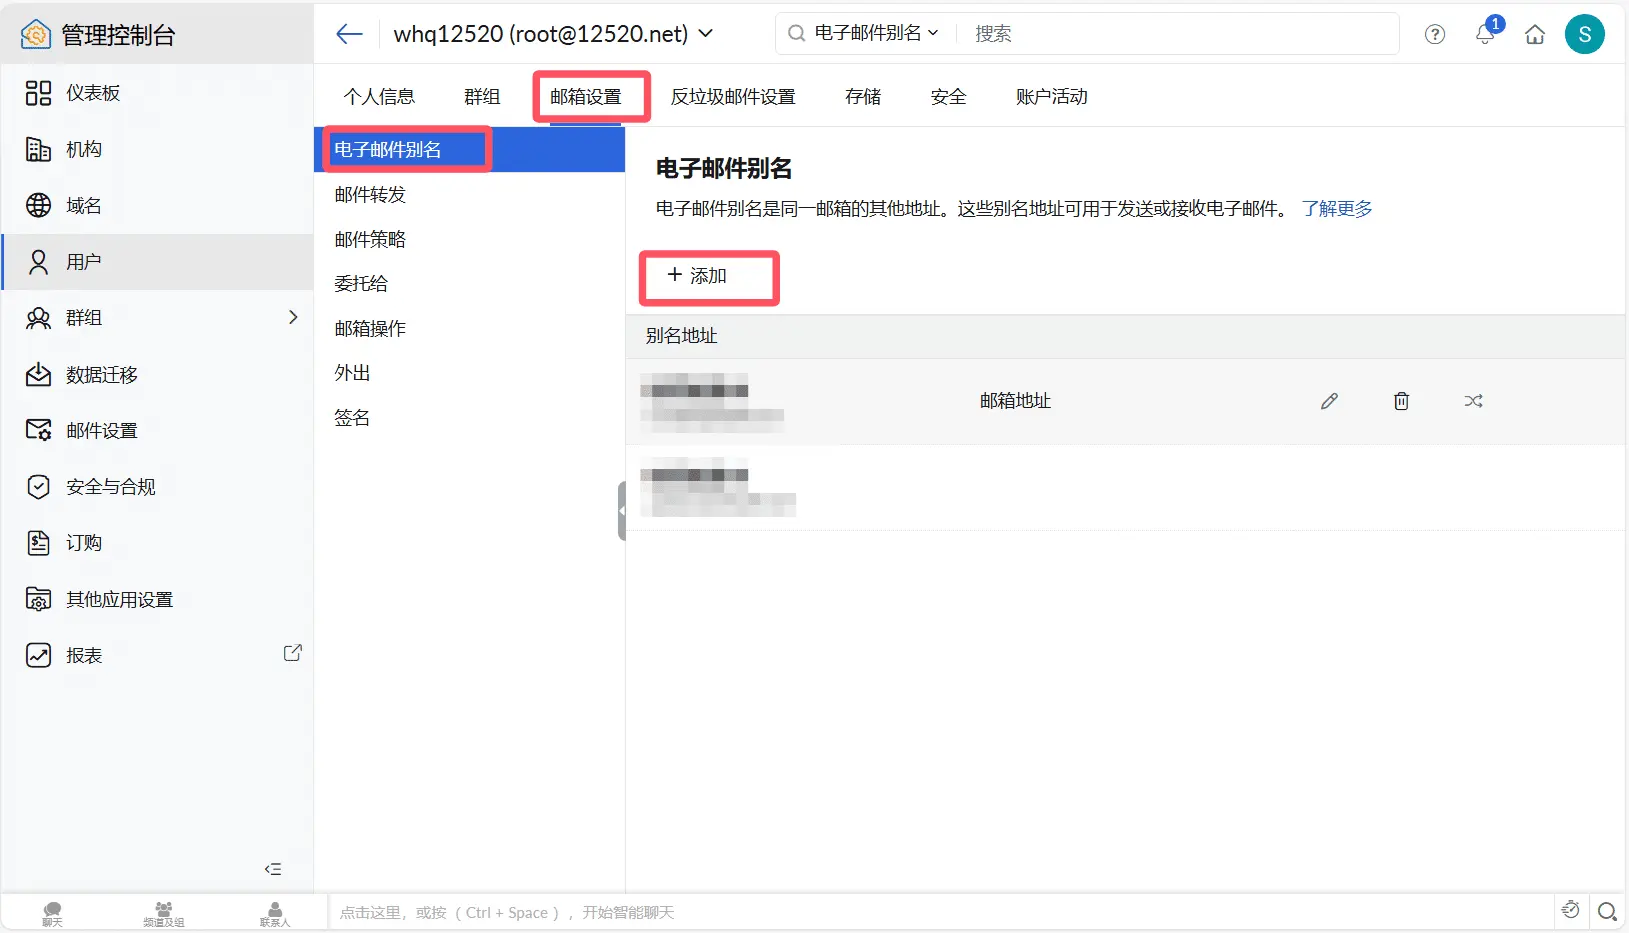Image resolution: width=1629 pixels, height=933 pixels.
Task: Select 邮件转发 in the settings list
Action: pos(370,195)
